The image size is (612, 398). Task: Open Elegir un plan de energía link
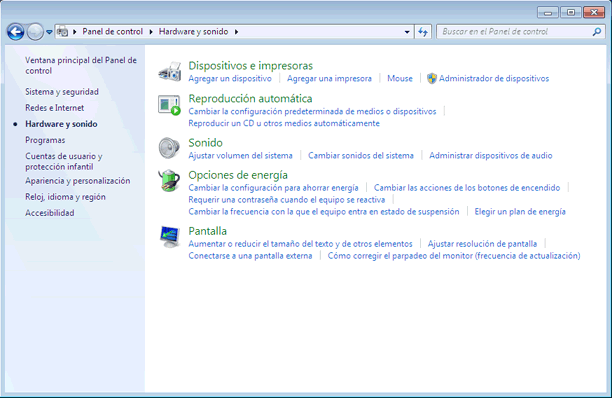tap(520, 212)
